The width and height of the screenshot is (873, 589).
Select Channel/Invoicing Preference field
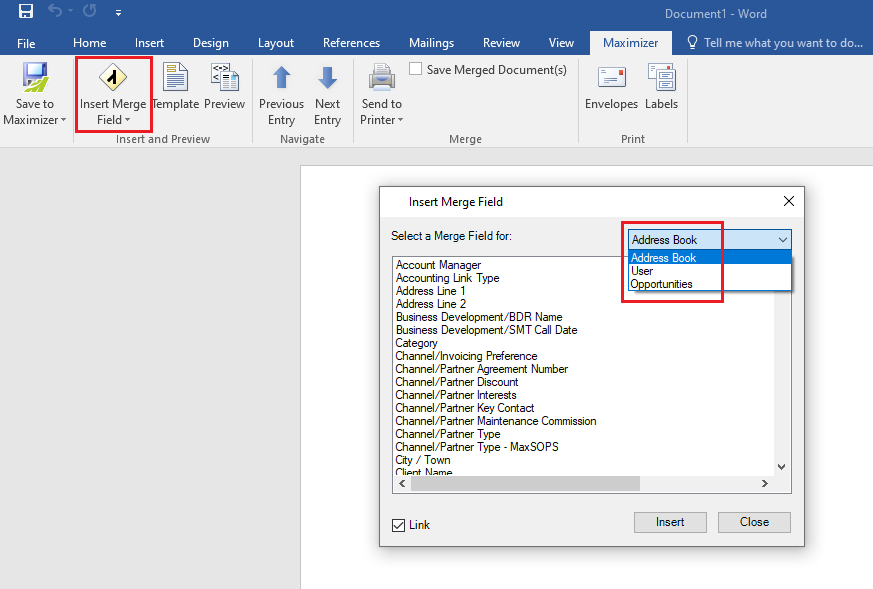[x=466, y=356]
